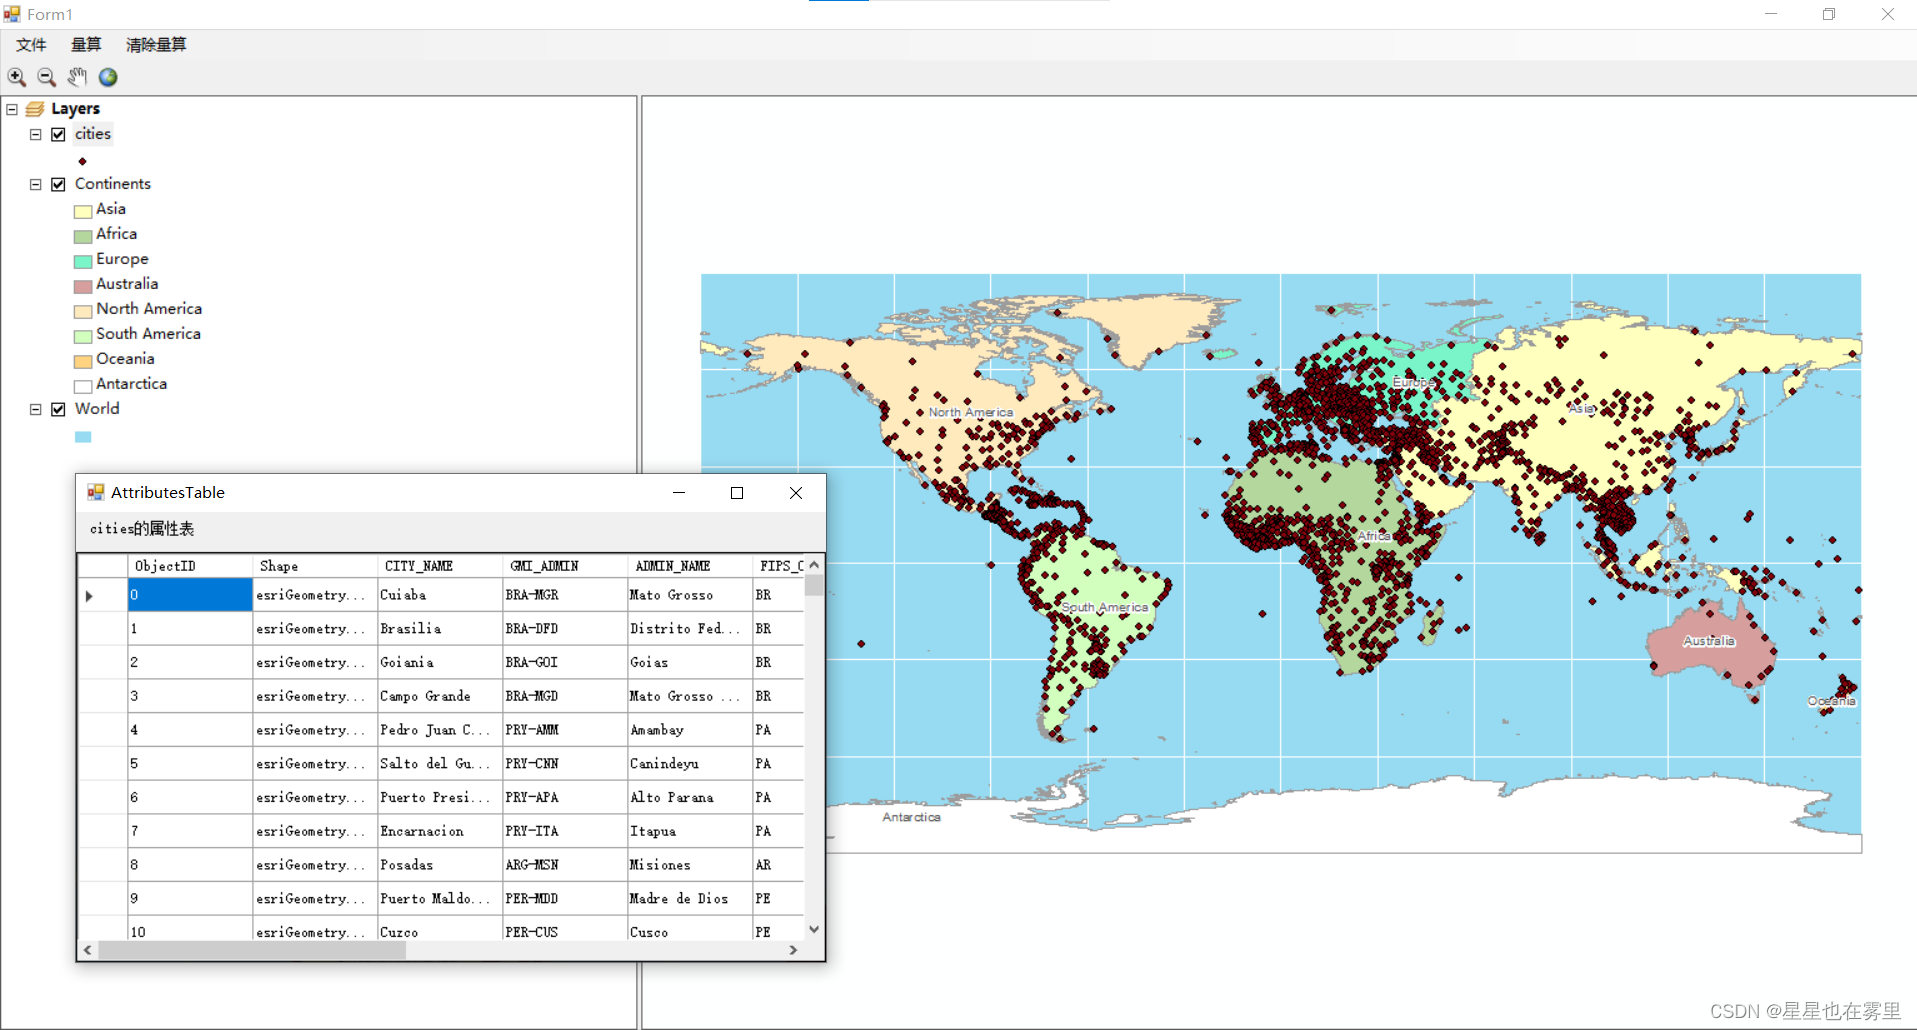Close the Form1 main window

tap(1887, 14)
